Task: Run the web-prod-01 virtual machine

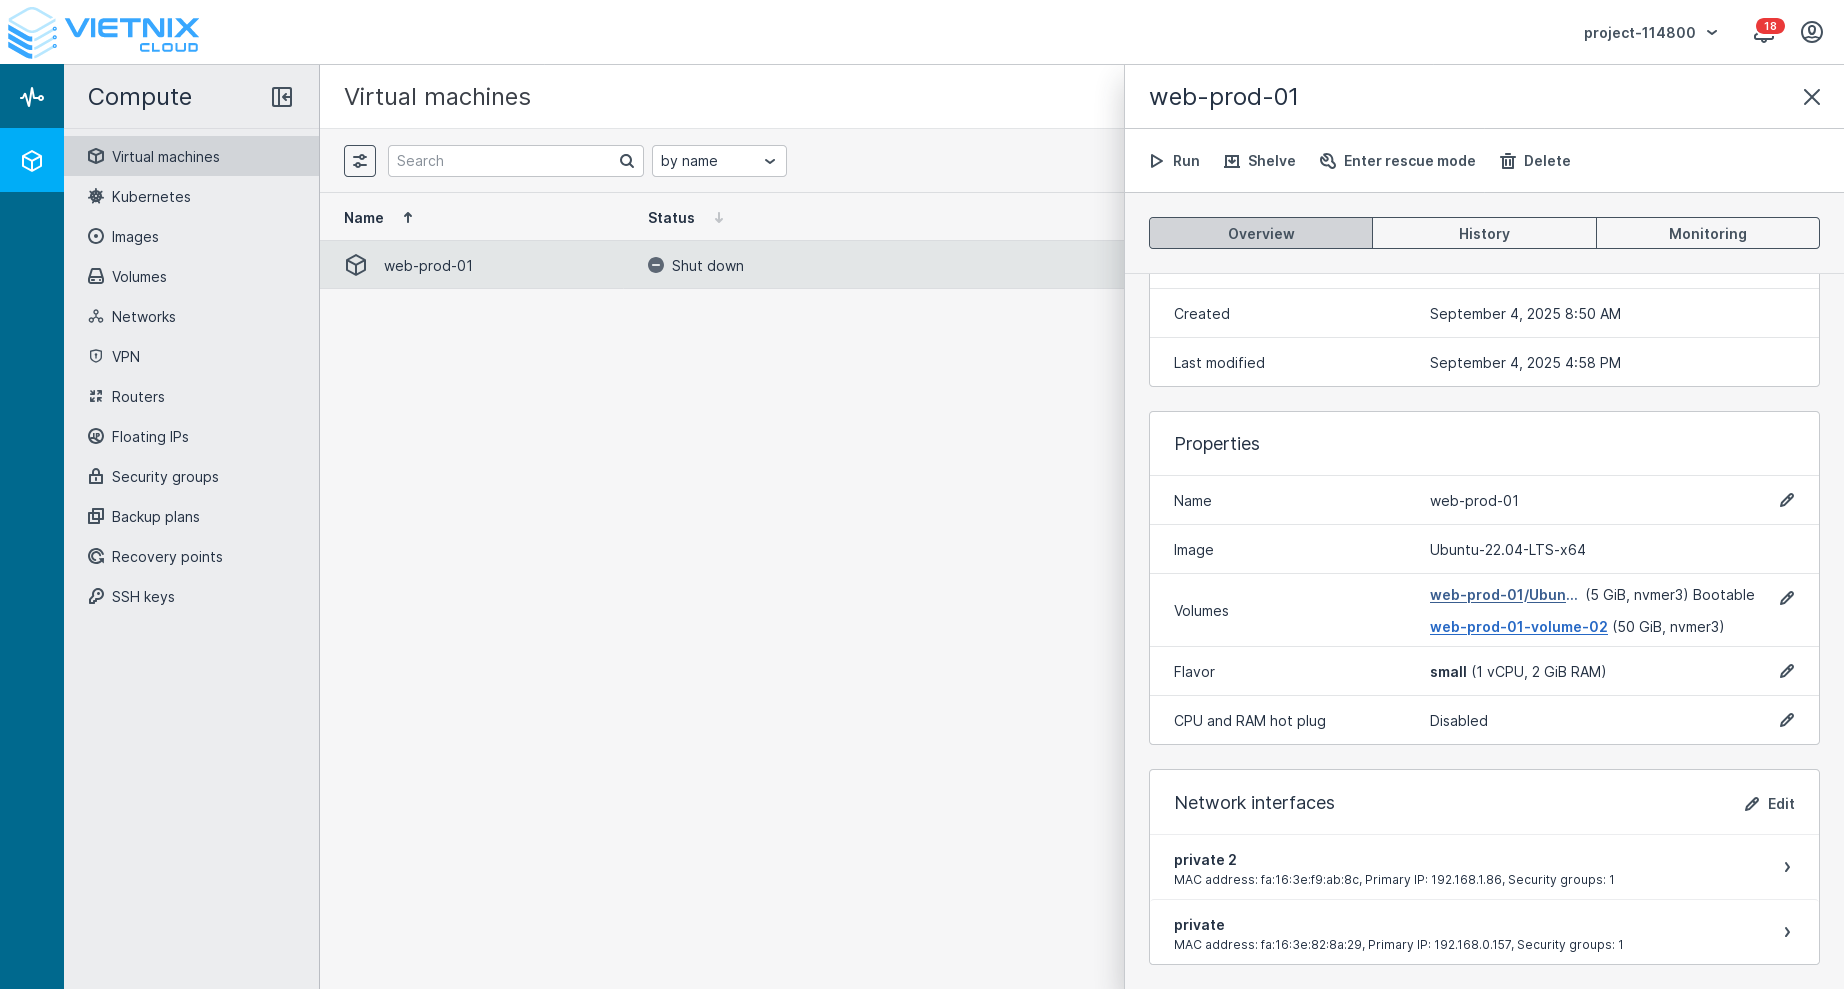Action: click(1174, 160)
